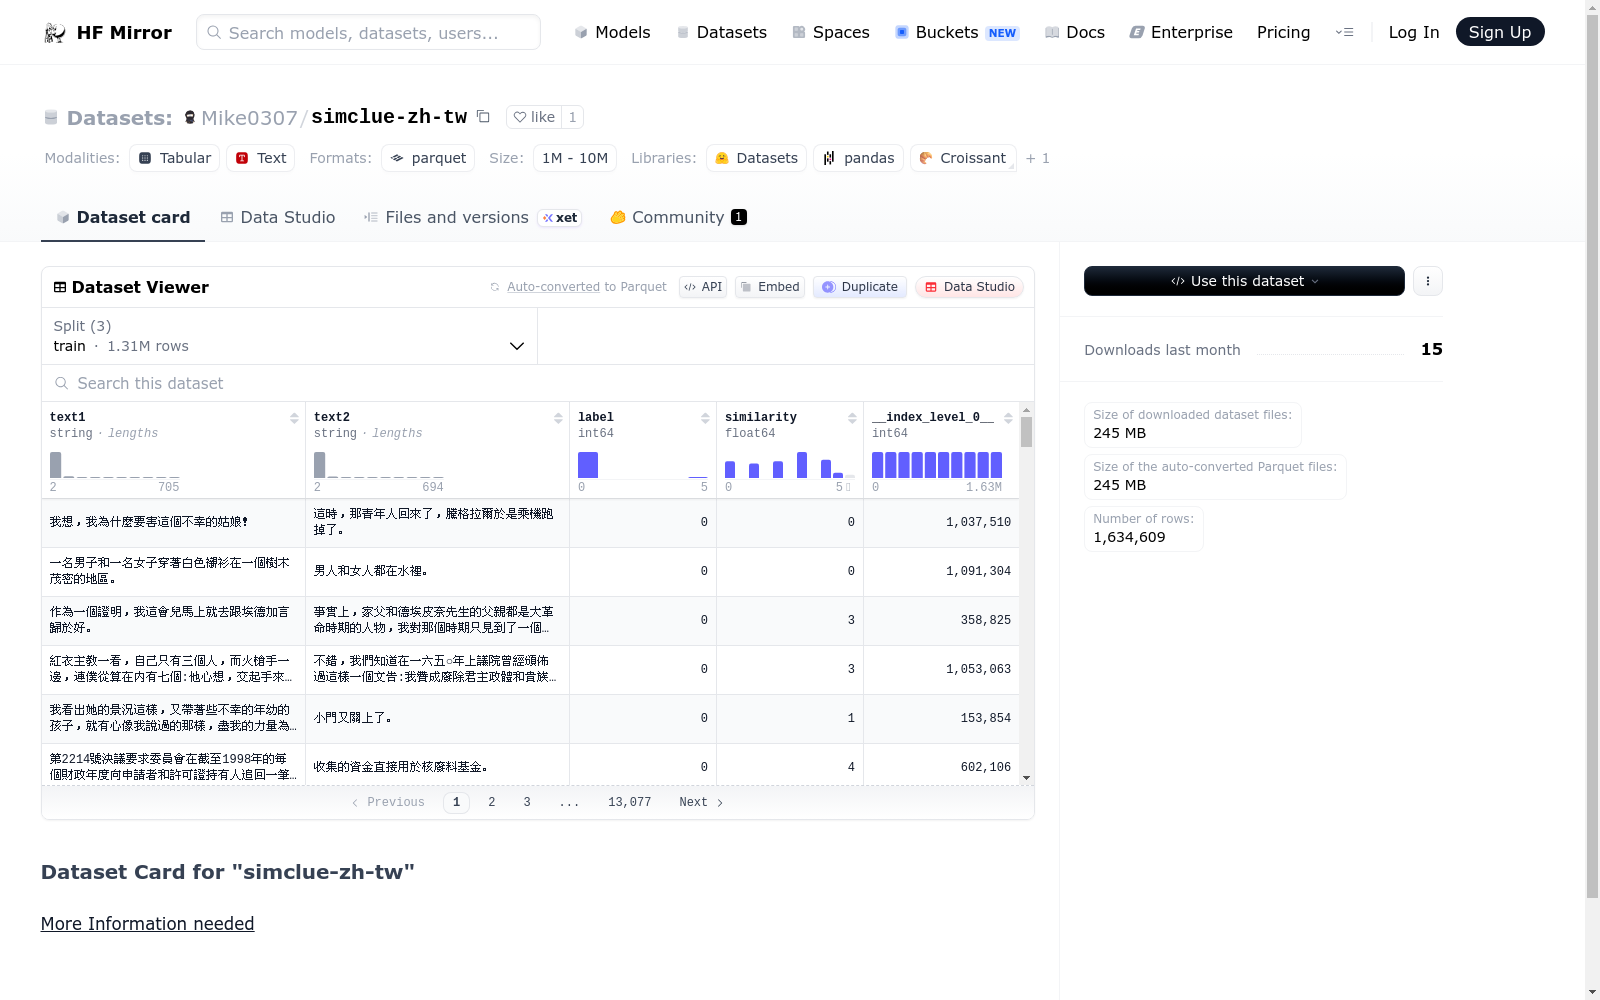Image resolution: width=1600 pixels, height=1000 pixels.
Task: Click the API button in Dataset Viewer
Action: coord(703,287)
